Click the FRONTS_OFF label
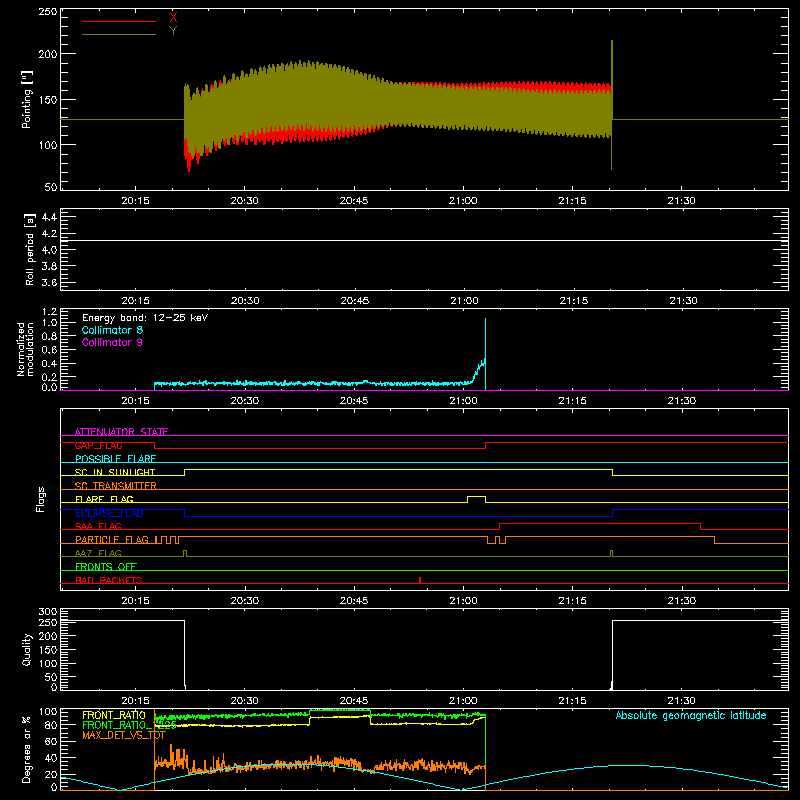 (106, 566)
